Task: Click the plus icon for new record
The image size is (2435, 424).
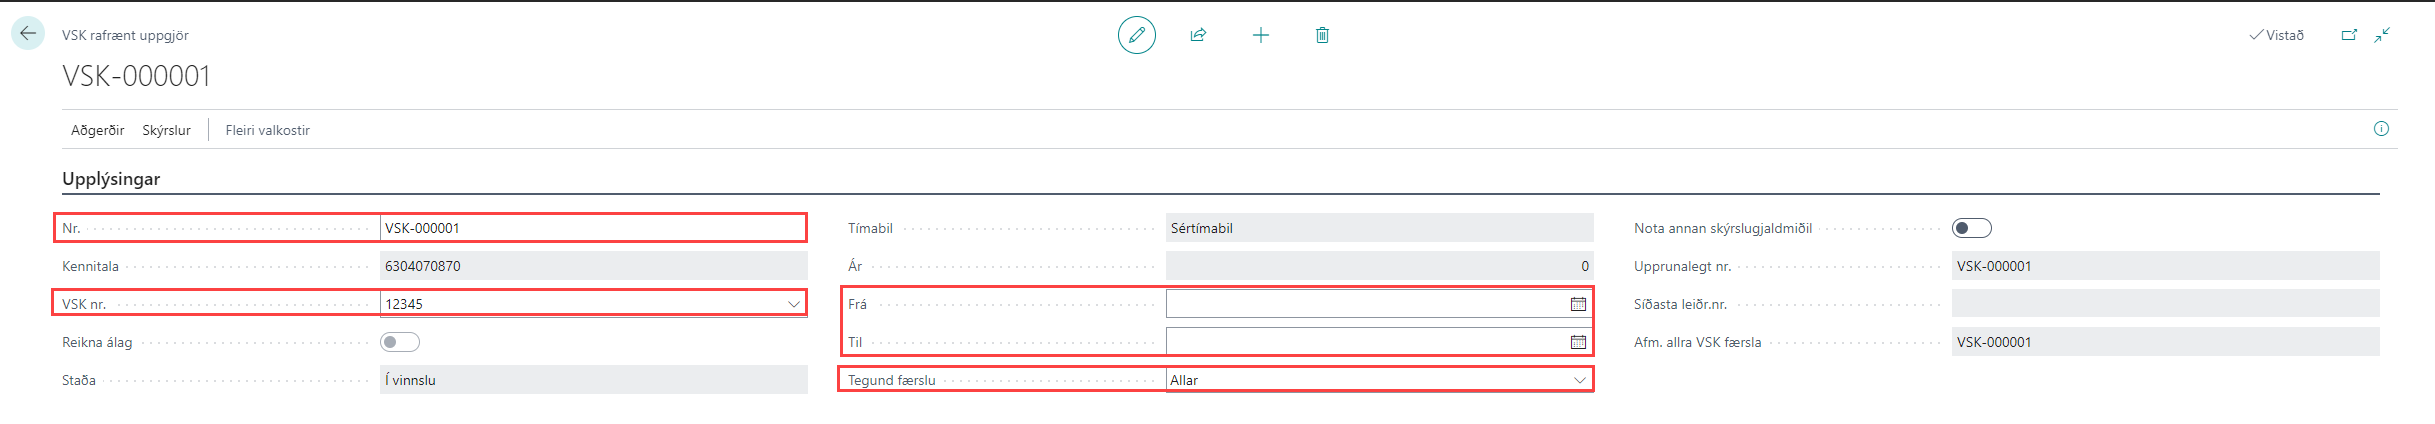Action: click(x=1261, y=35)
